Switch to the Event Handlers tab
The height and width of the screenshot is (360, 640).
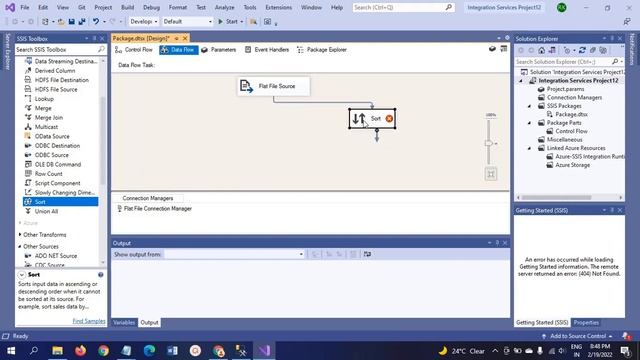click(267, 50)
